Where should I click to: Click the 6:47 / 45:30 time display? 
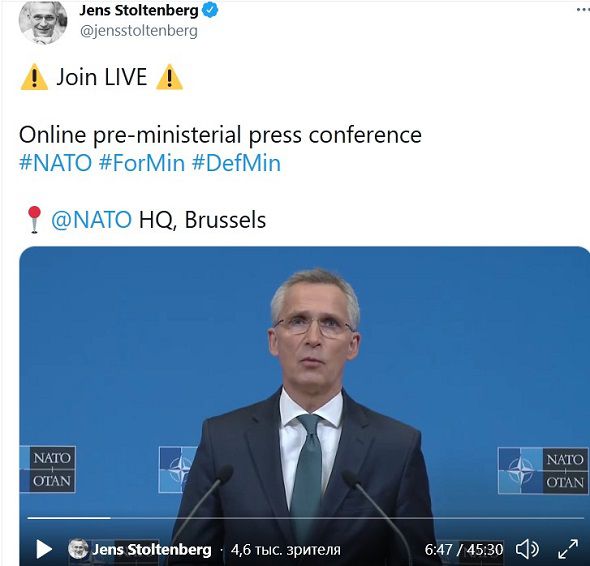[464, 550]
